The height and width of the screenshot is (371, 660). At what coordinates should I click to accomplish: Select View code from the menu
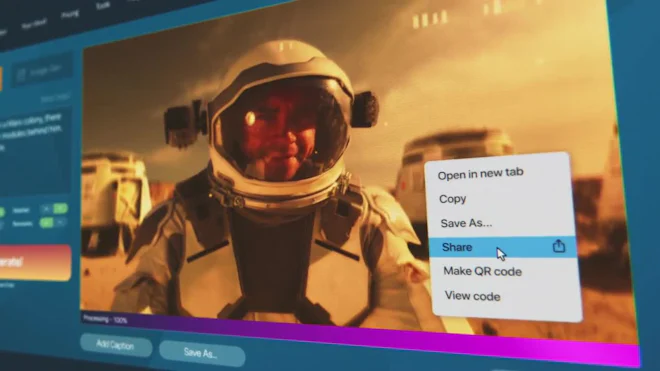(472, 296)
